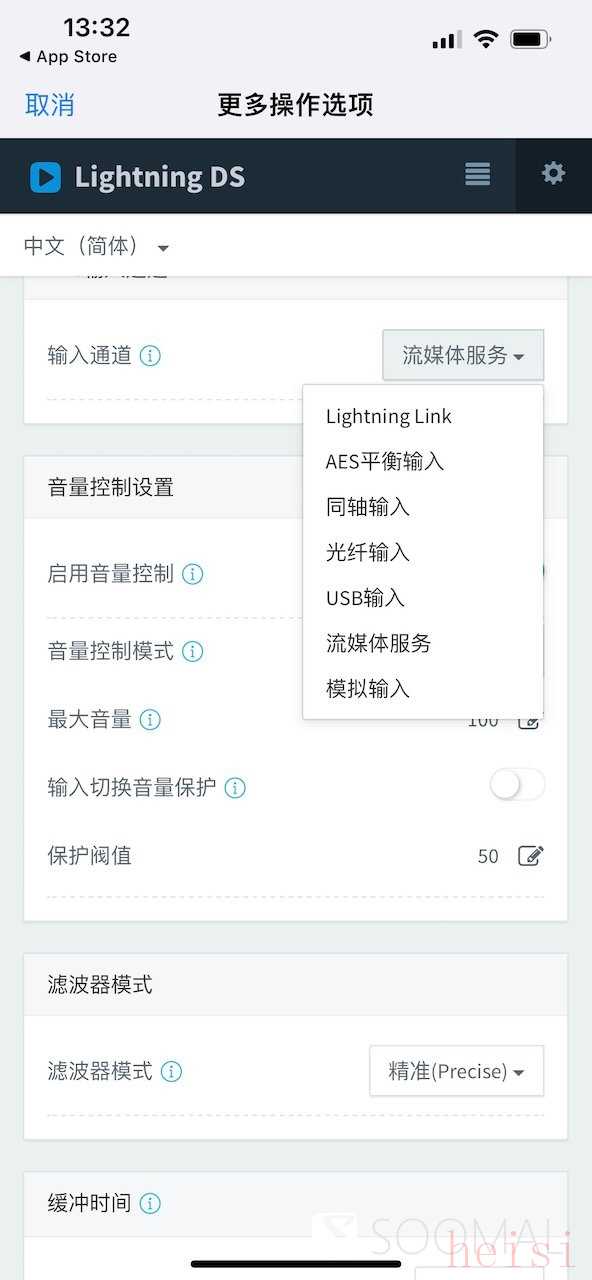
Task: Show info for 输入通道
Action: coord(150,356)
